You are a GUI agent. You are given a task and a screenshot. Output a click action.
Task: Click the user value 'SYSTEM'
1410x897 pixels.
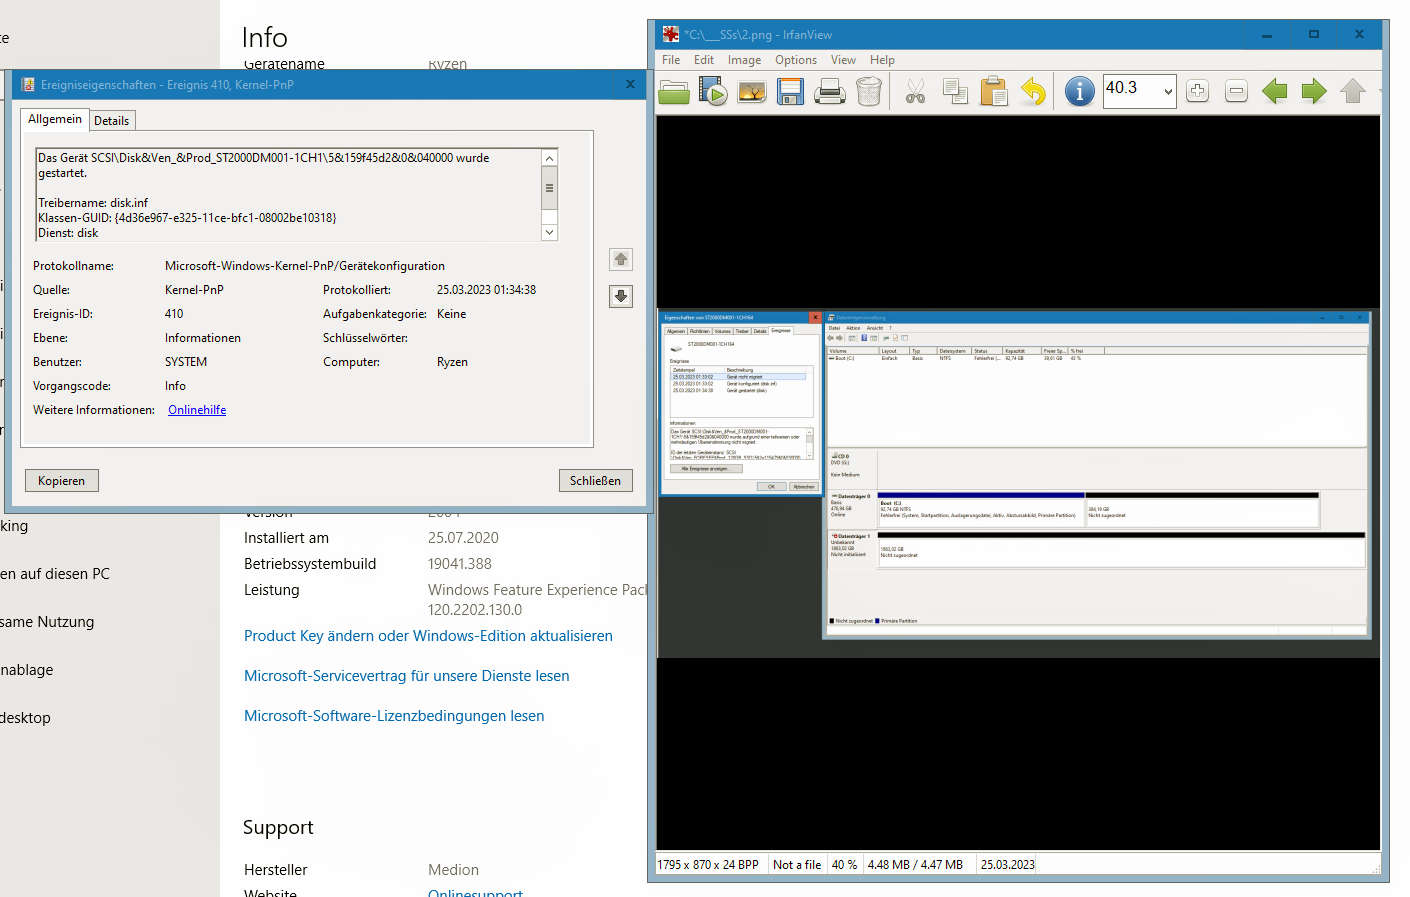point(186,362)
